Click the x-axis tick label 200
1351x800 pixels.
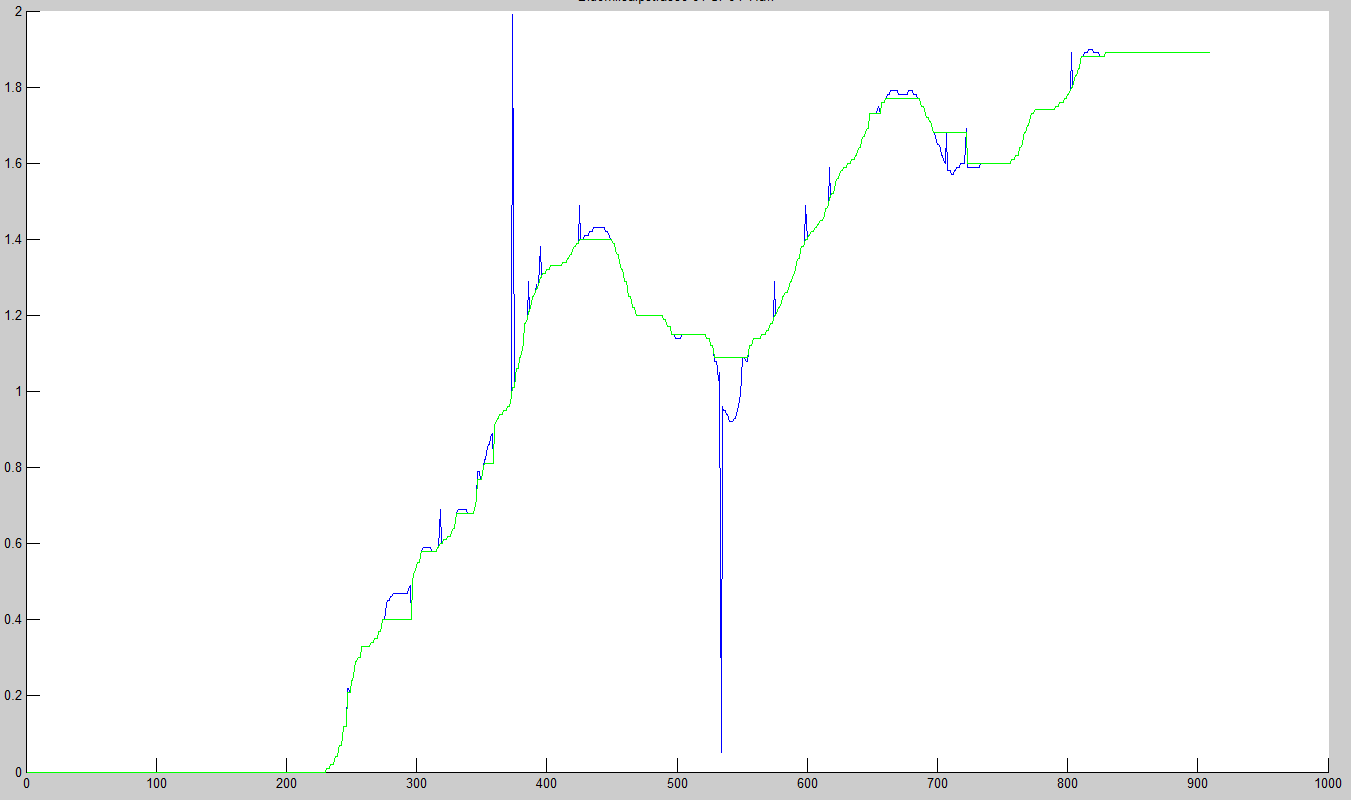286,785
